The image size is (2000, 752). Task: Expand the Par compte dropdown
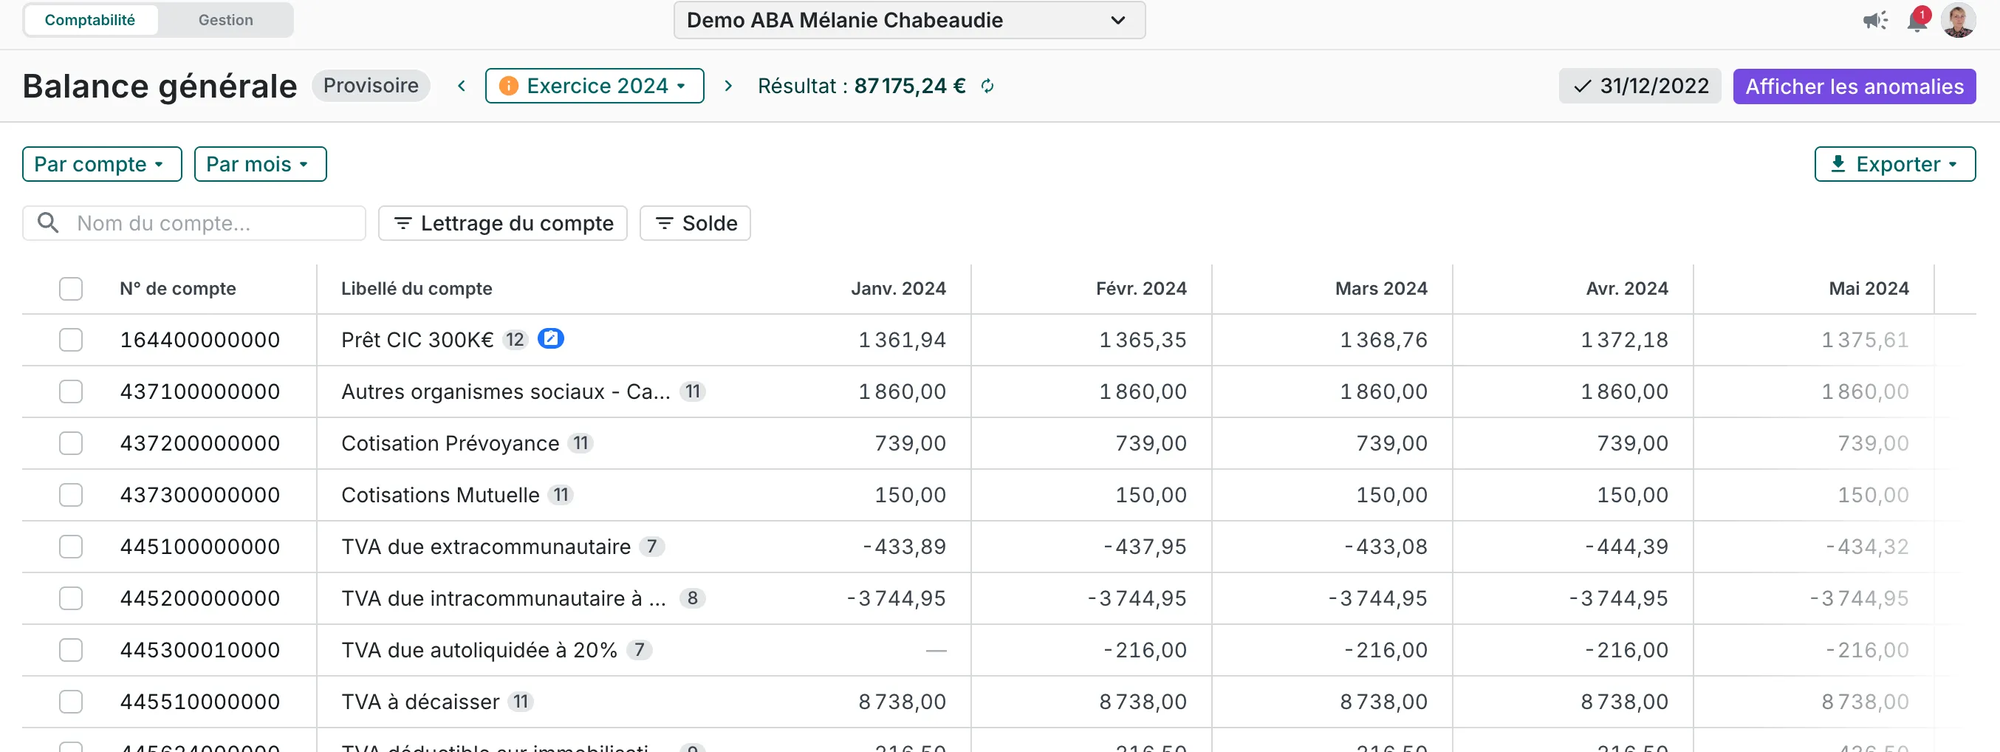102,164
